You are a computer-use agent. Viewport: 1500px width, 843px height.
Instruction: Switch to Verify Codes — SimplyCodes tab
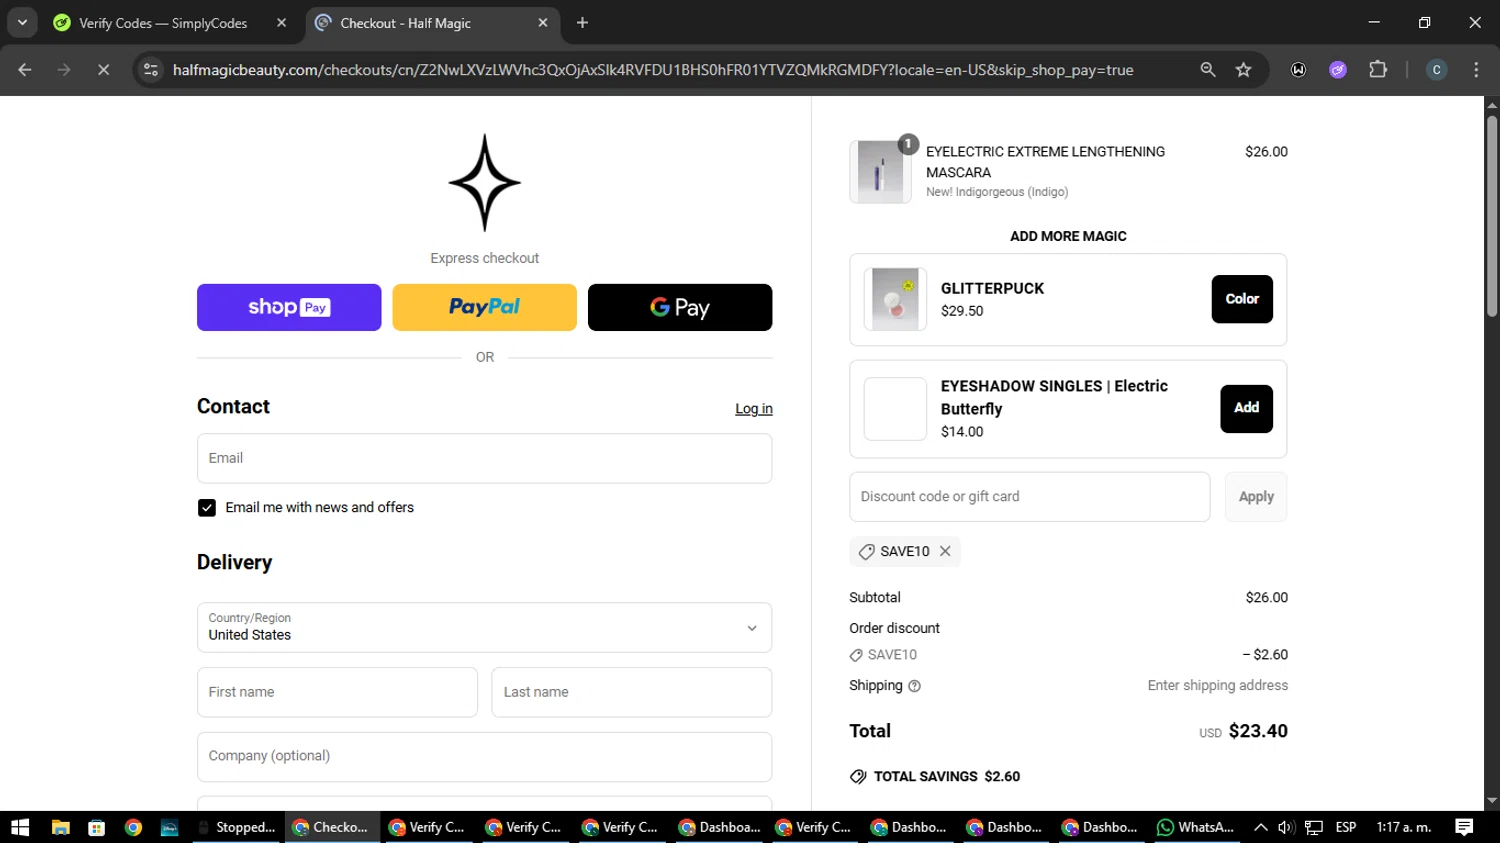coord(163,23)
